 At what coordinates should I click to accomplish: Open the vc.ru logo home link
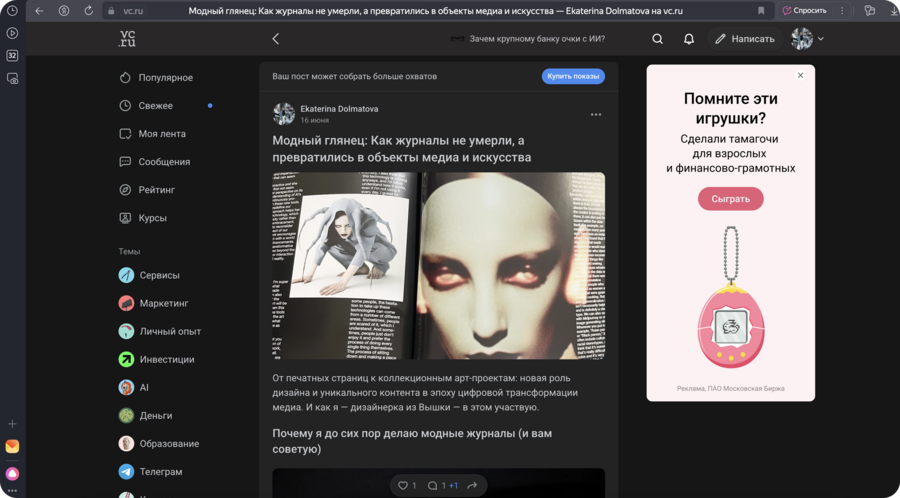click(127, 39)
